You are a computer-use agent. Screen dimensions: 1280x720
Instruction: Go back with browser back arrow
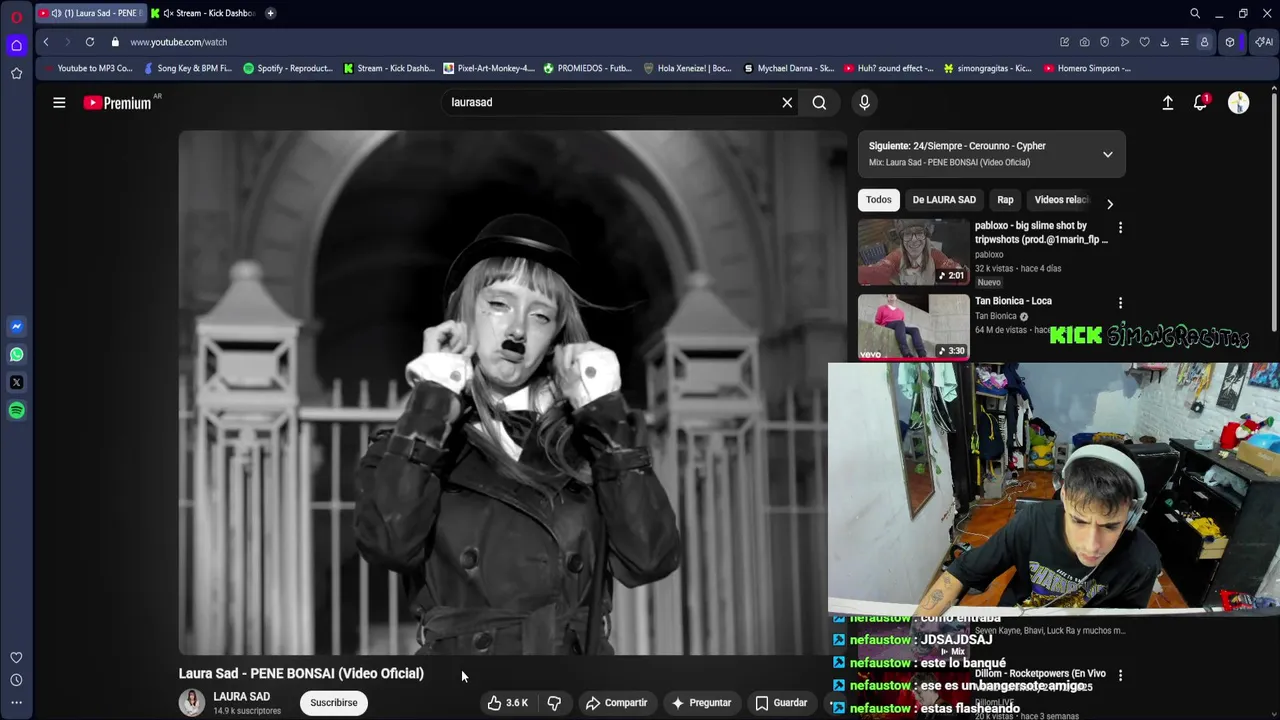click(x=46, y=42)
